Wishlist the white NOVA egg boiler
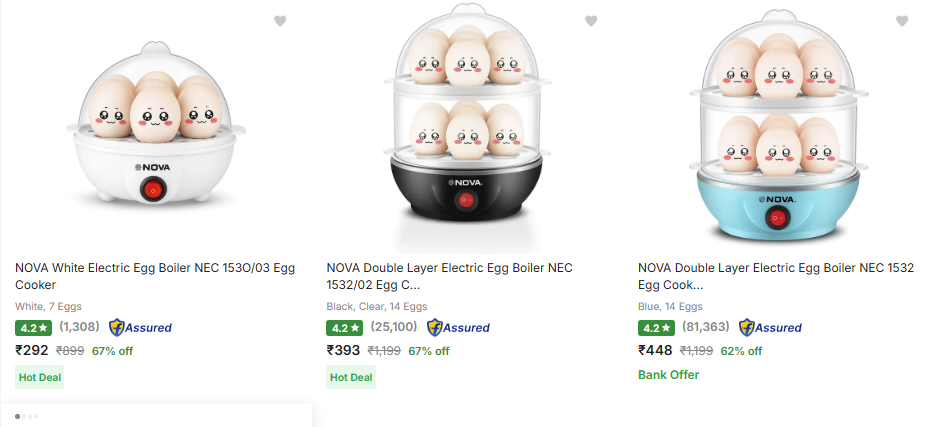 (x=280, y=21)
